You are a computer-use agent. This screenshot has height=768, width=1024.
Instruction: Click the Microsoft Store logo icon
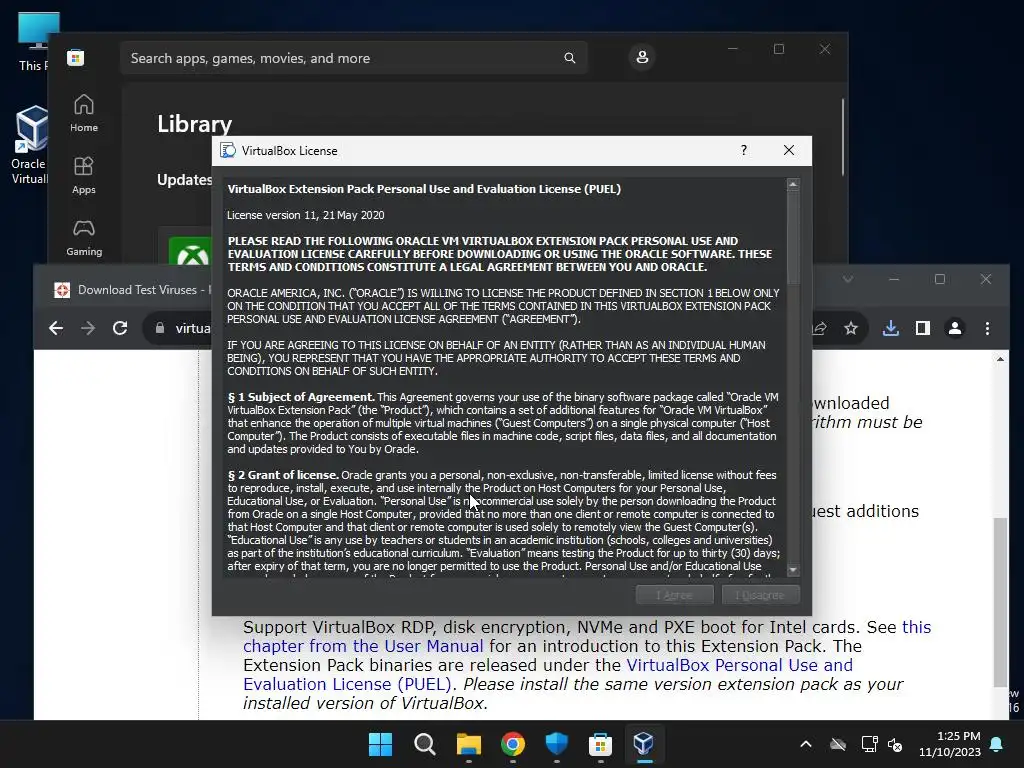click(x=76, y=58)
